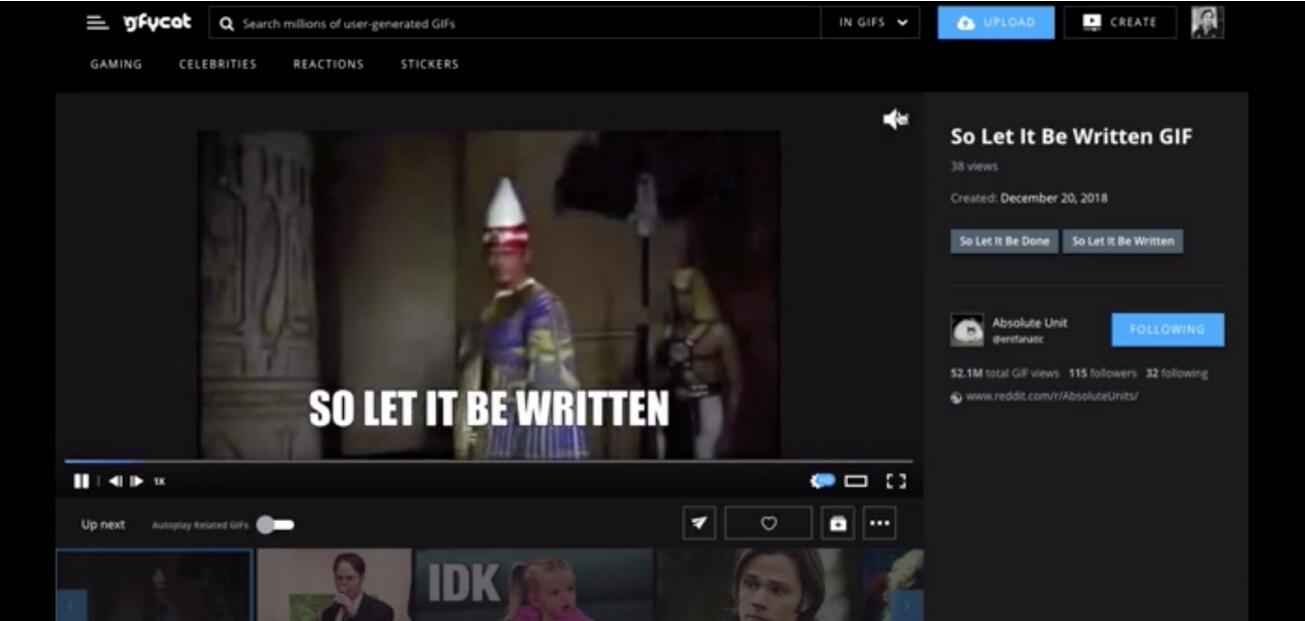Open the Celebrities category
Screen dimensions: 1305x621
(218, 64)
